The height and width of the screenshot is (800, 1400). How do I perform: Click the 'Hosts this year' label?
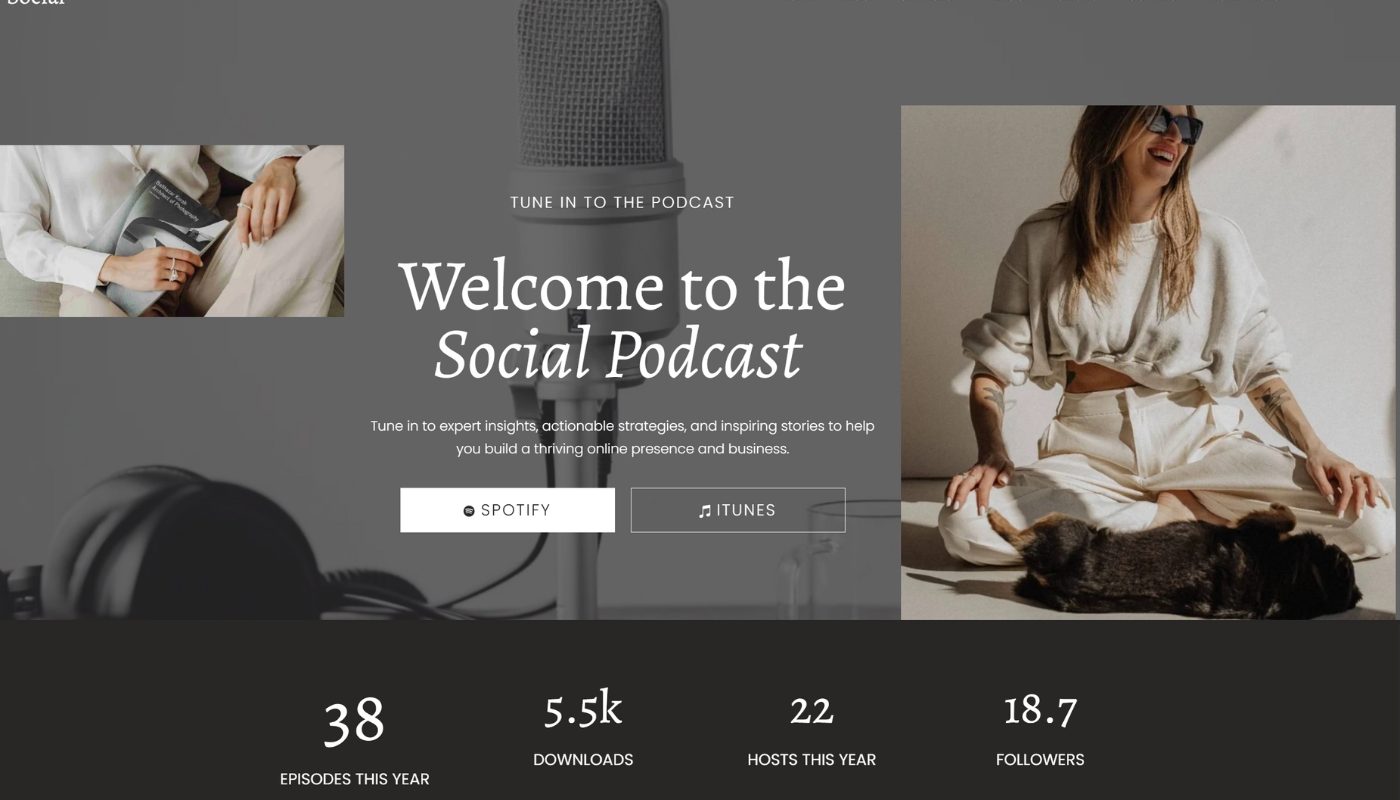811,760
